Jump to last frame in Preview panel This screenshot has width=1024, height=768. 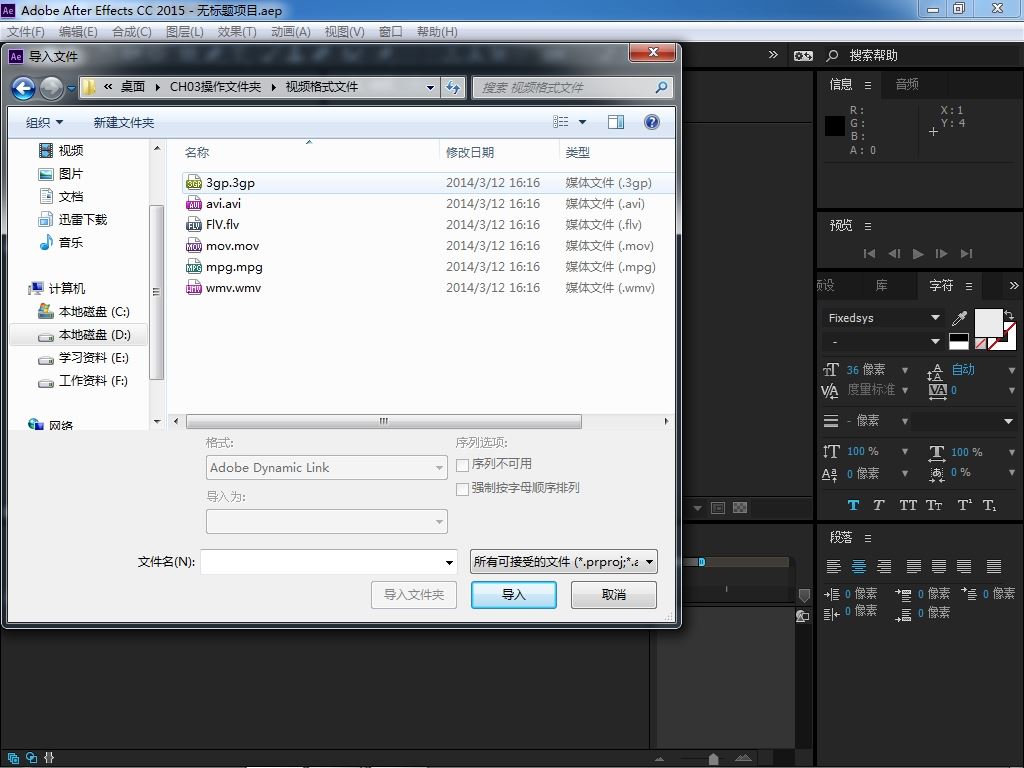[x=967, y=253]
